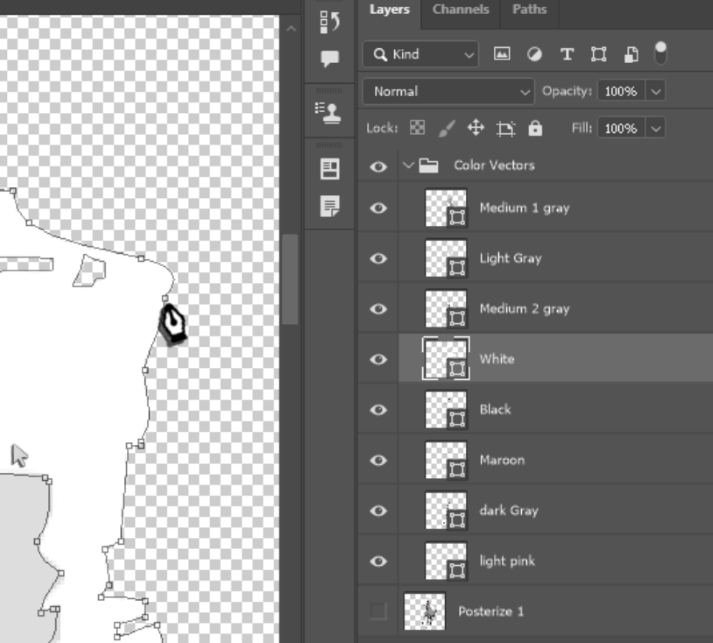Switch to the Paths tab
713x643 pixels.
point(529,10)
